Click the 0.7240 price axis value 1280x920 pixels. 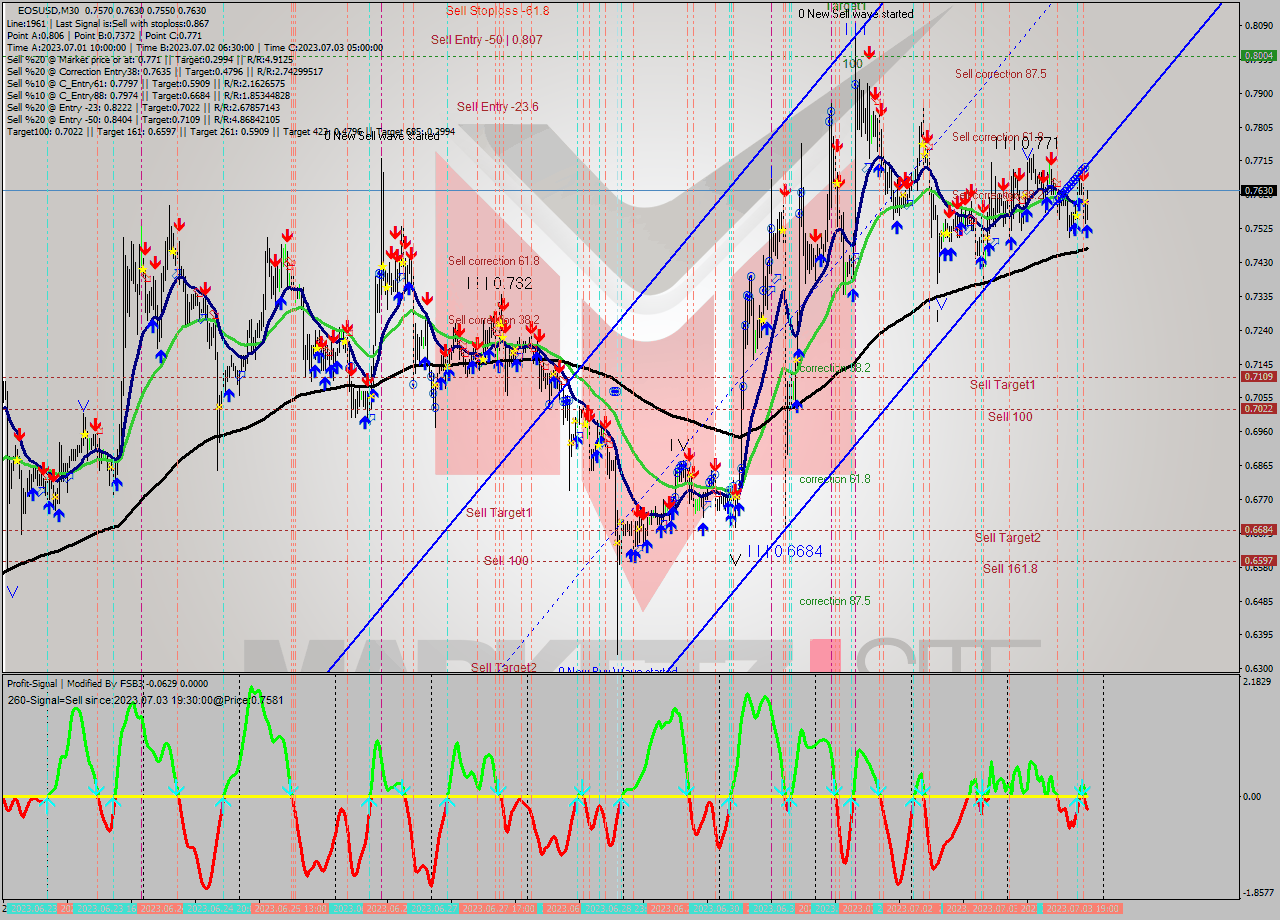tap(1259, 330)
